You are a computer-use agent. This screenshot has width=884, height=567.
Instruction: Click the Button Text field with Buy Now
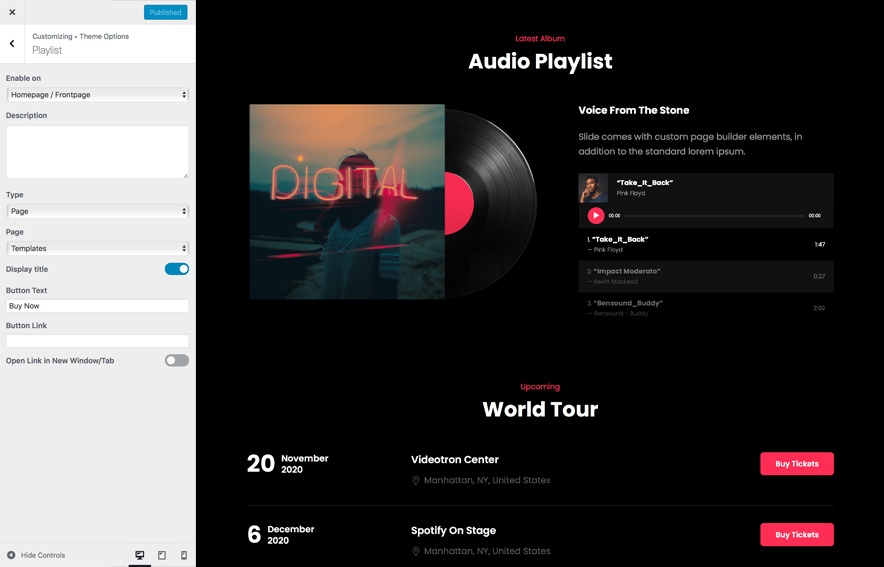pyautogui.click(x=98, y=305)
